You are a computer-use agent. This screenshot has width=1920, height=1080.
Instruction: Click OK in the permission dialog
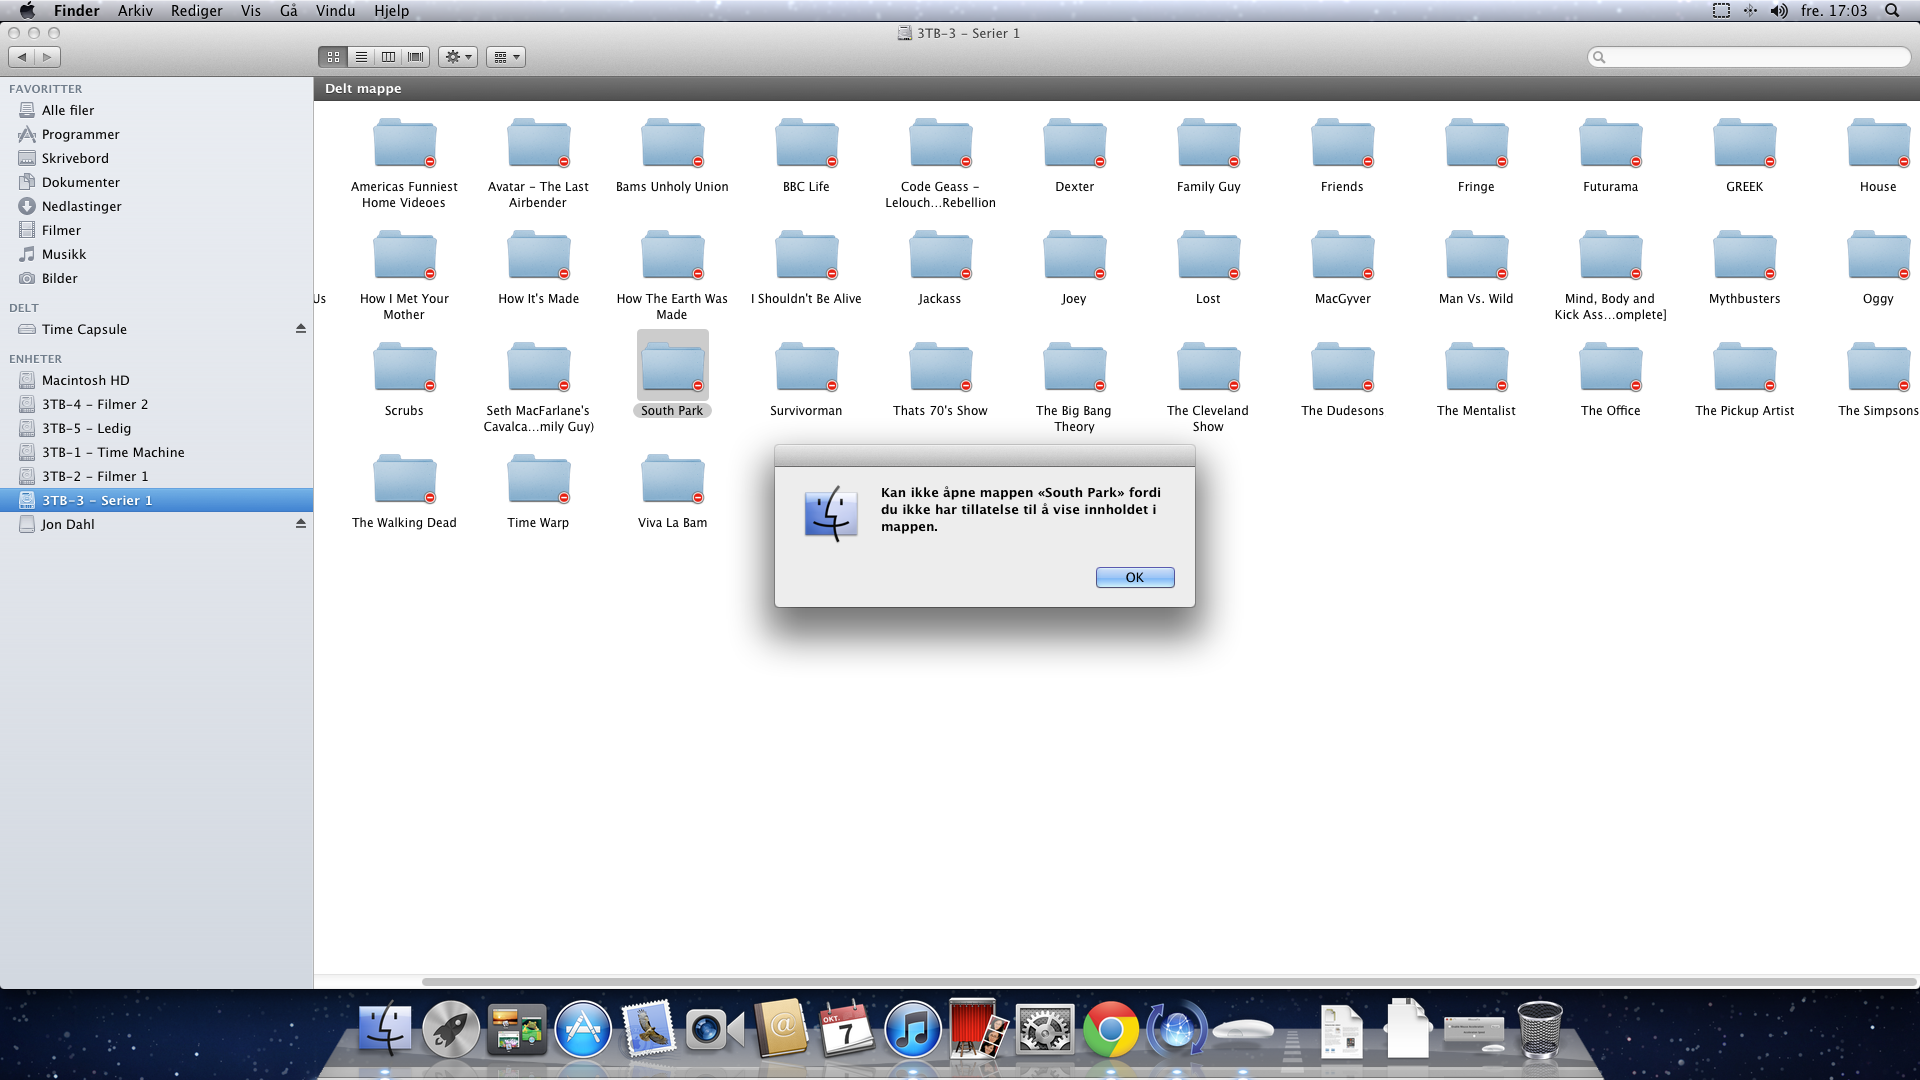coord(1135,577)
